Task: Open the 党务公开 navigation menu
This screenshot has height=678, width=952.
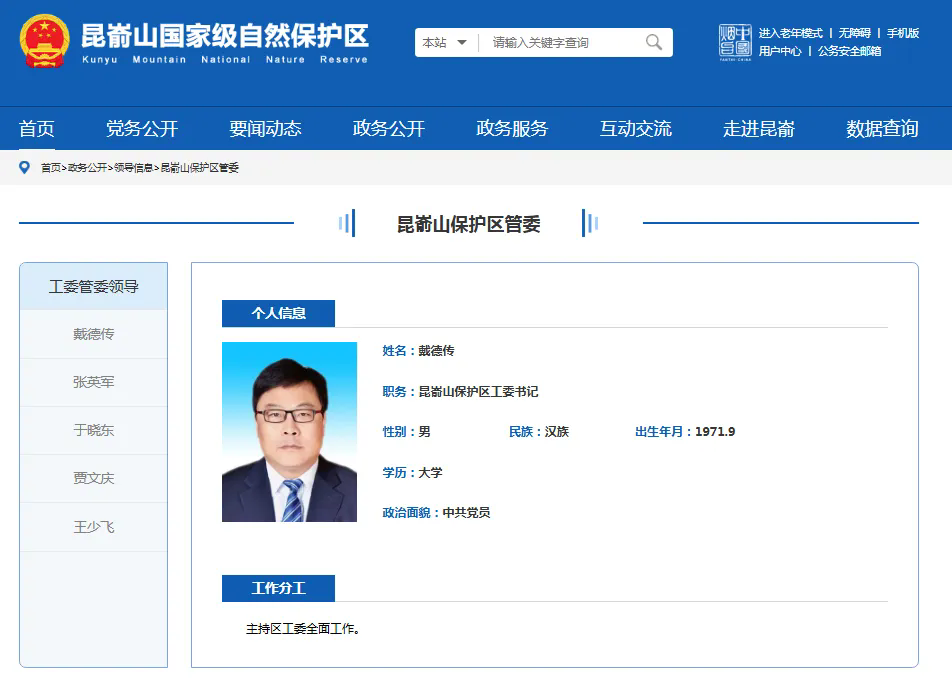Action: click(x=142, y=128)
